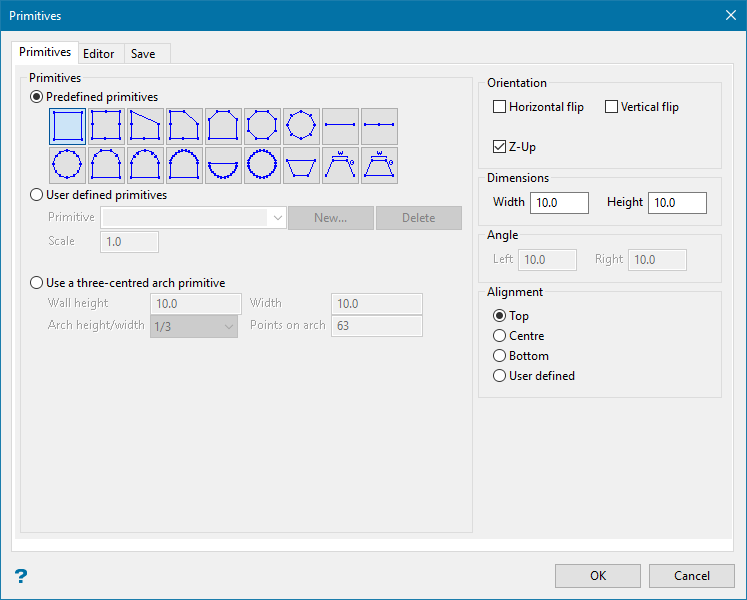Select the simple square primitive shape
Image resolution: width=747 pixels, height=600 pixels.
point(68,126)
